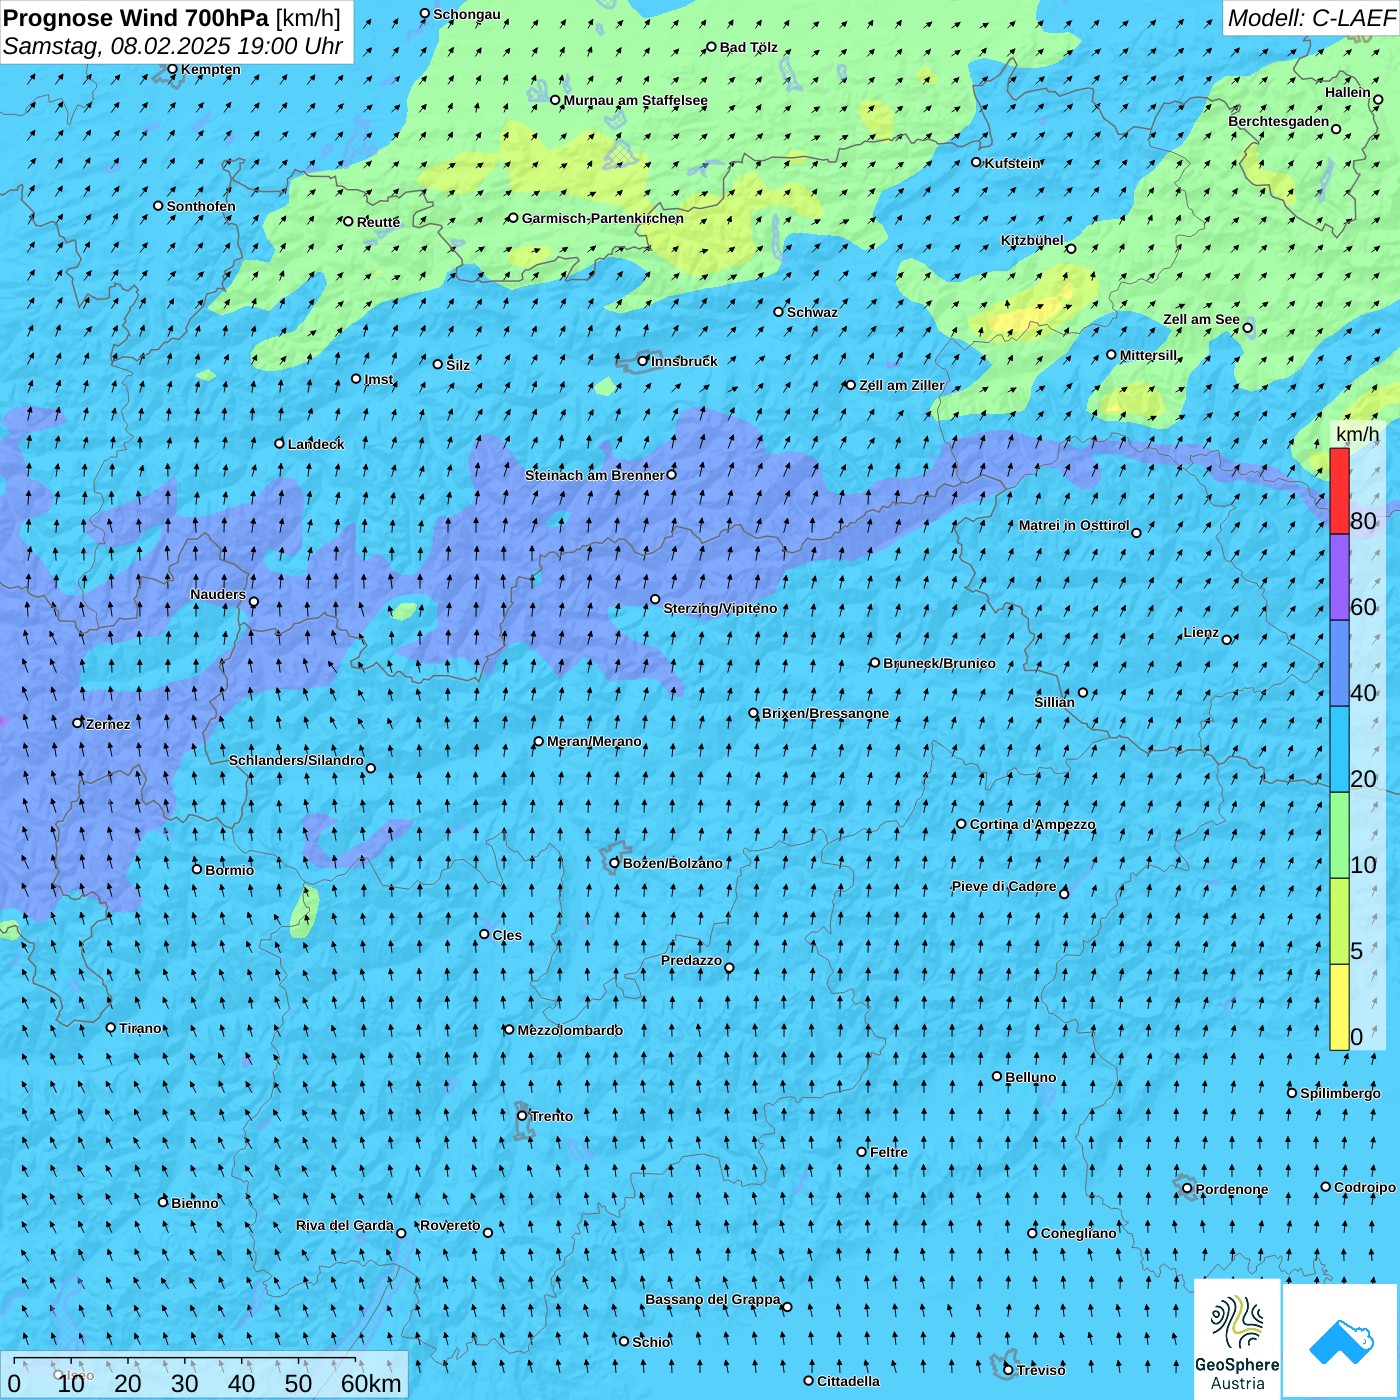Viewport: 1400px width, 1400px height.
Task: Click the 'Reutte' label
Action: [378, 222]
